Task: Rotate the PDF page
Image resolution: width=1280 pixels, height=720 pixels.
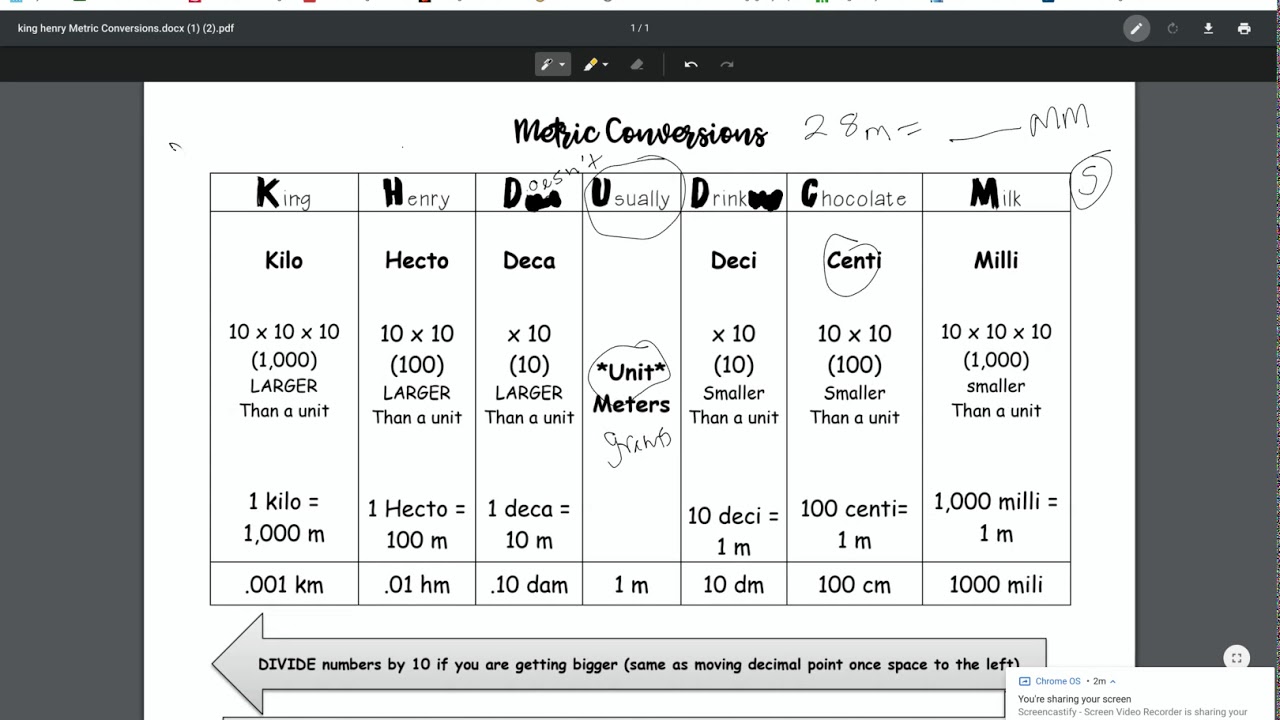Action: click(1172, 28)
